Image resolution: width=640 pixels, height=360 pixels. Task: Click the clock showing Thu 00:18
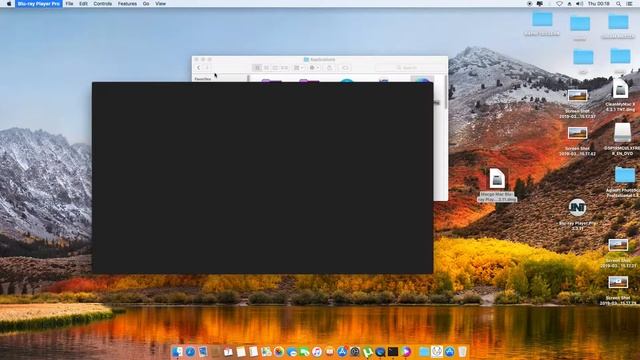click(x=598, y=4)
